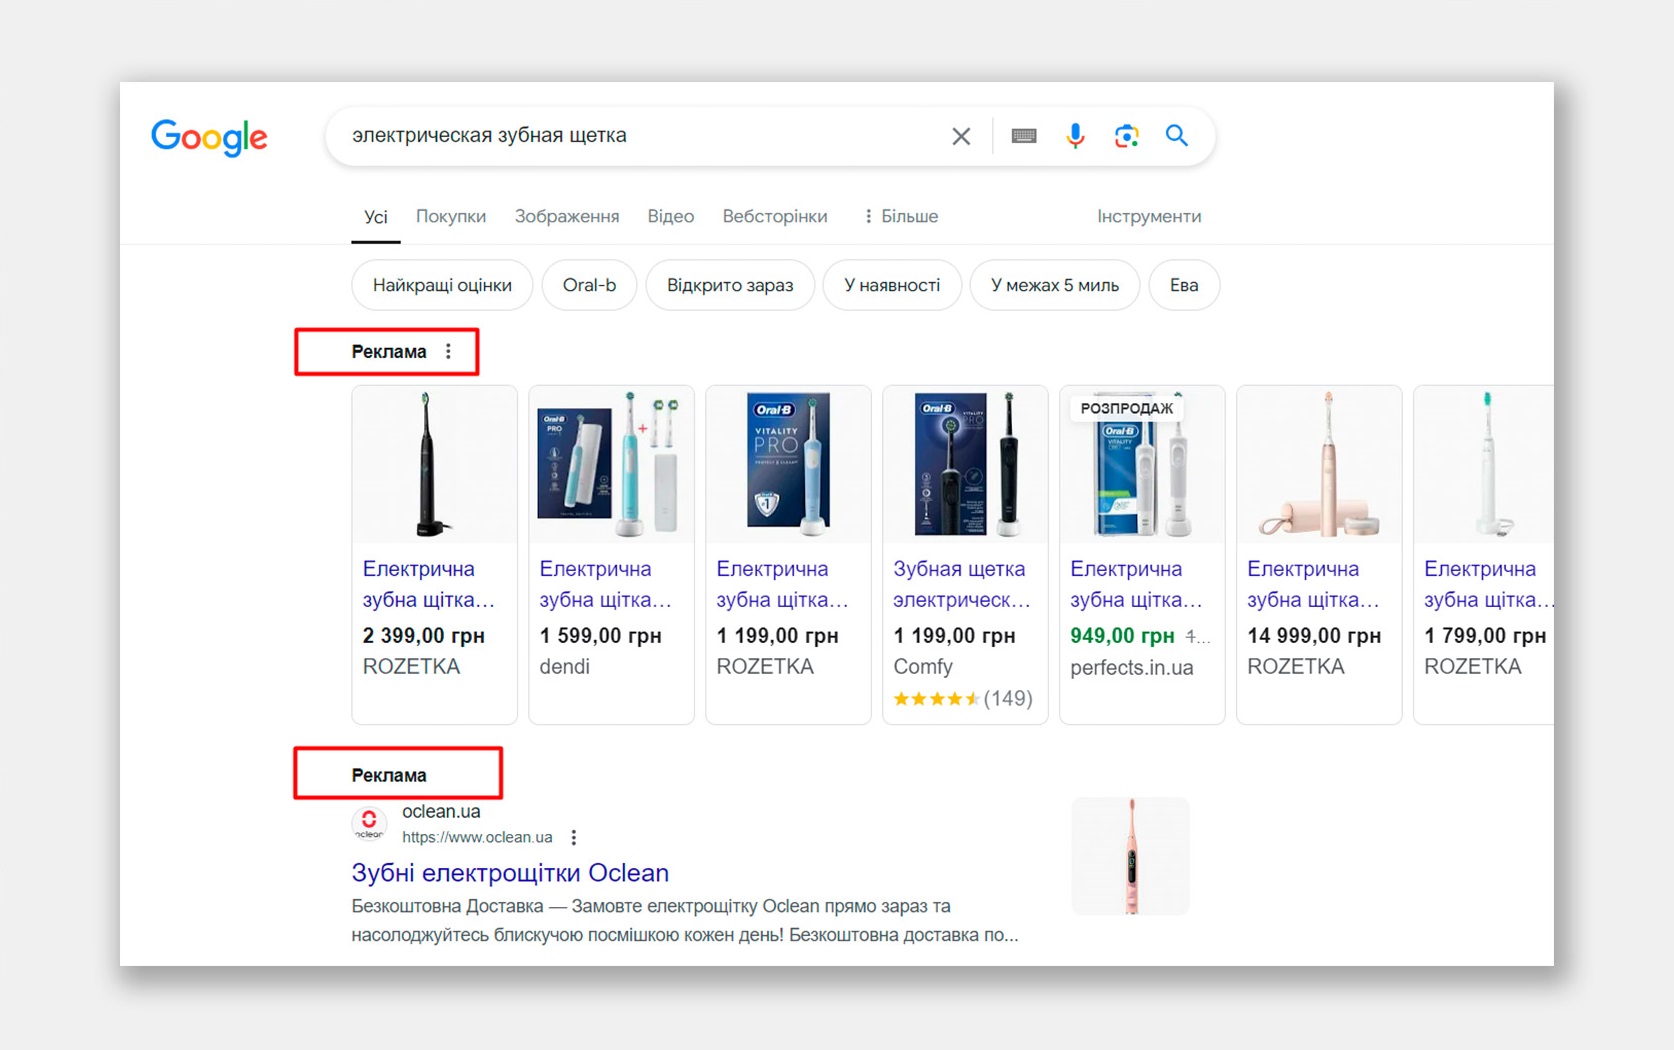
Task: Click the Google logo
Action: point(209,137)
